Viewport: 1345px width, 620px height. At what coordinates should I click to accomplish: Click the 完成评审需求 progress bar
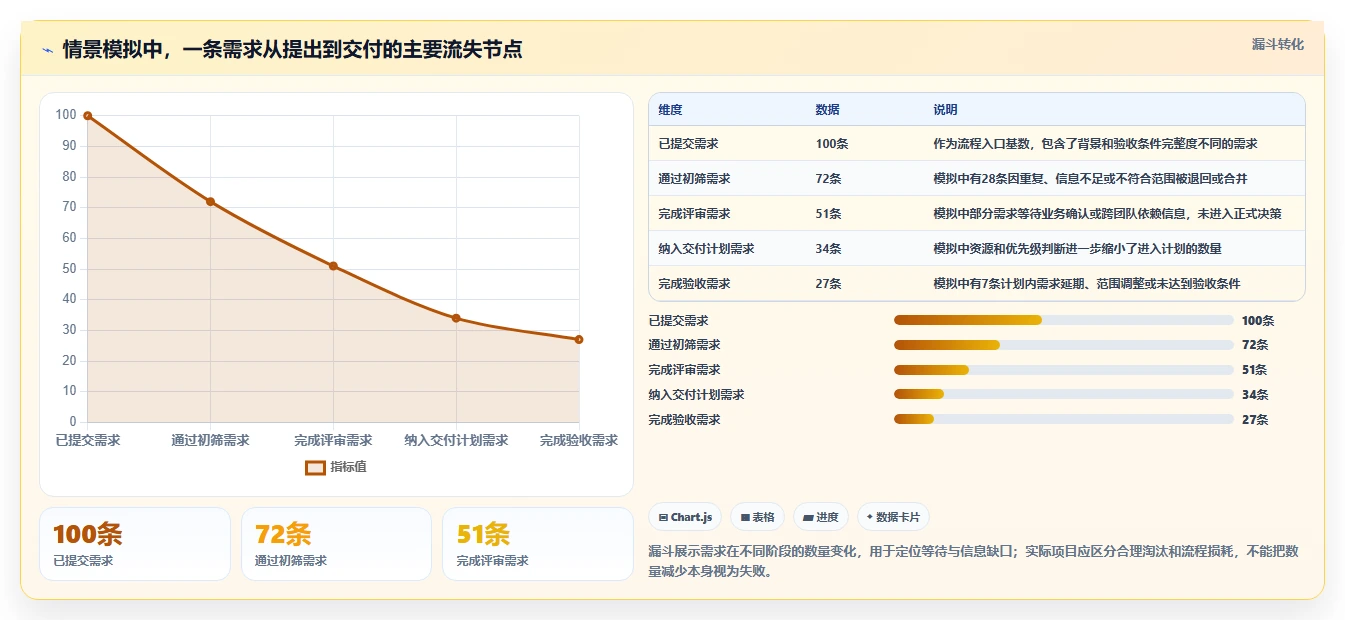(1063, 370)
